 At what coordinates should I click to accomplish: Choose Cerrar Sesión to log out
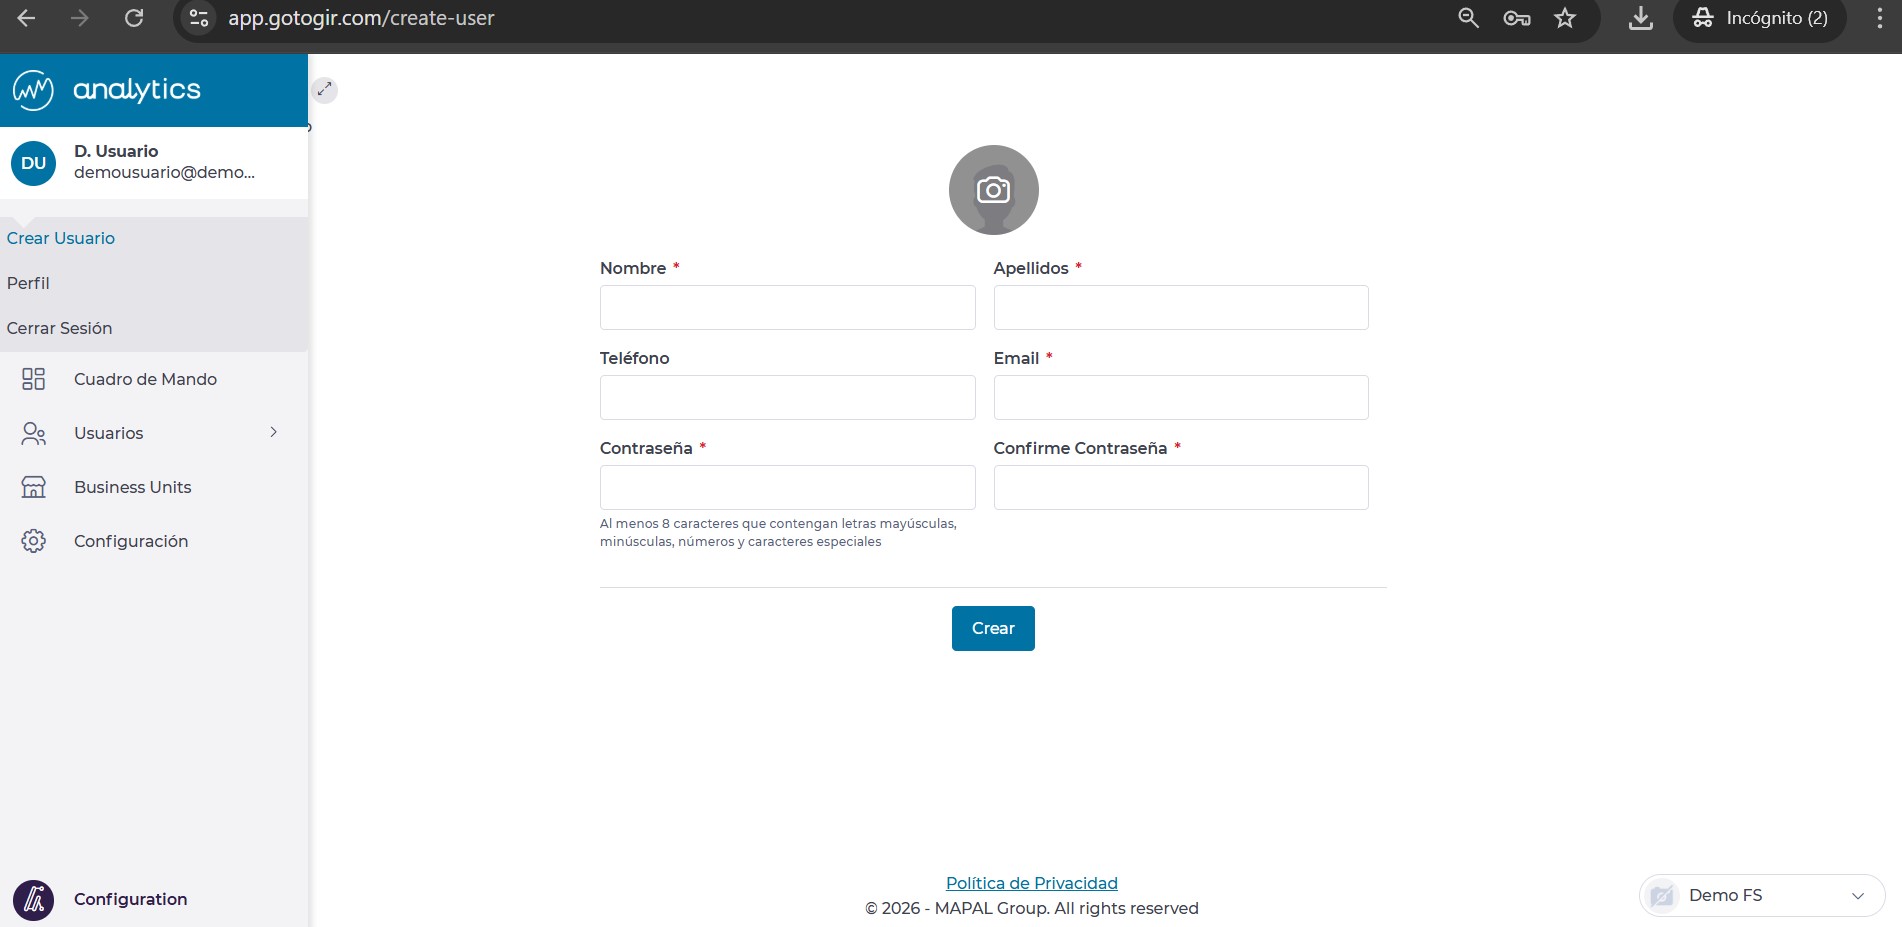pos(59,328)
